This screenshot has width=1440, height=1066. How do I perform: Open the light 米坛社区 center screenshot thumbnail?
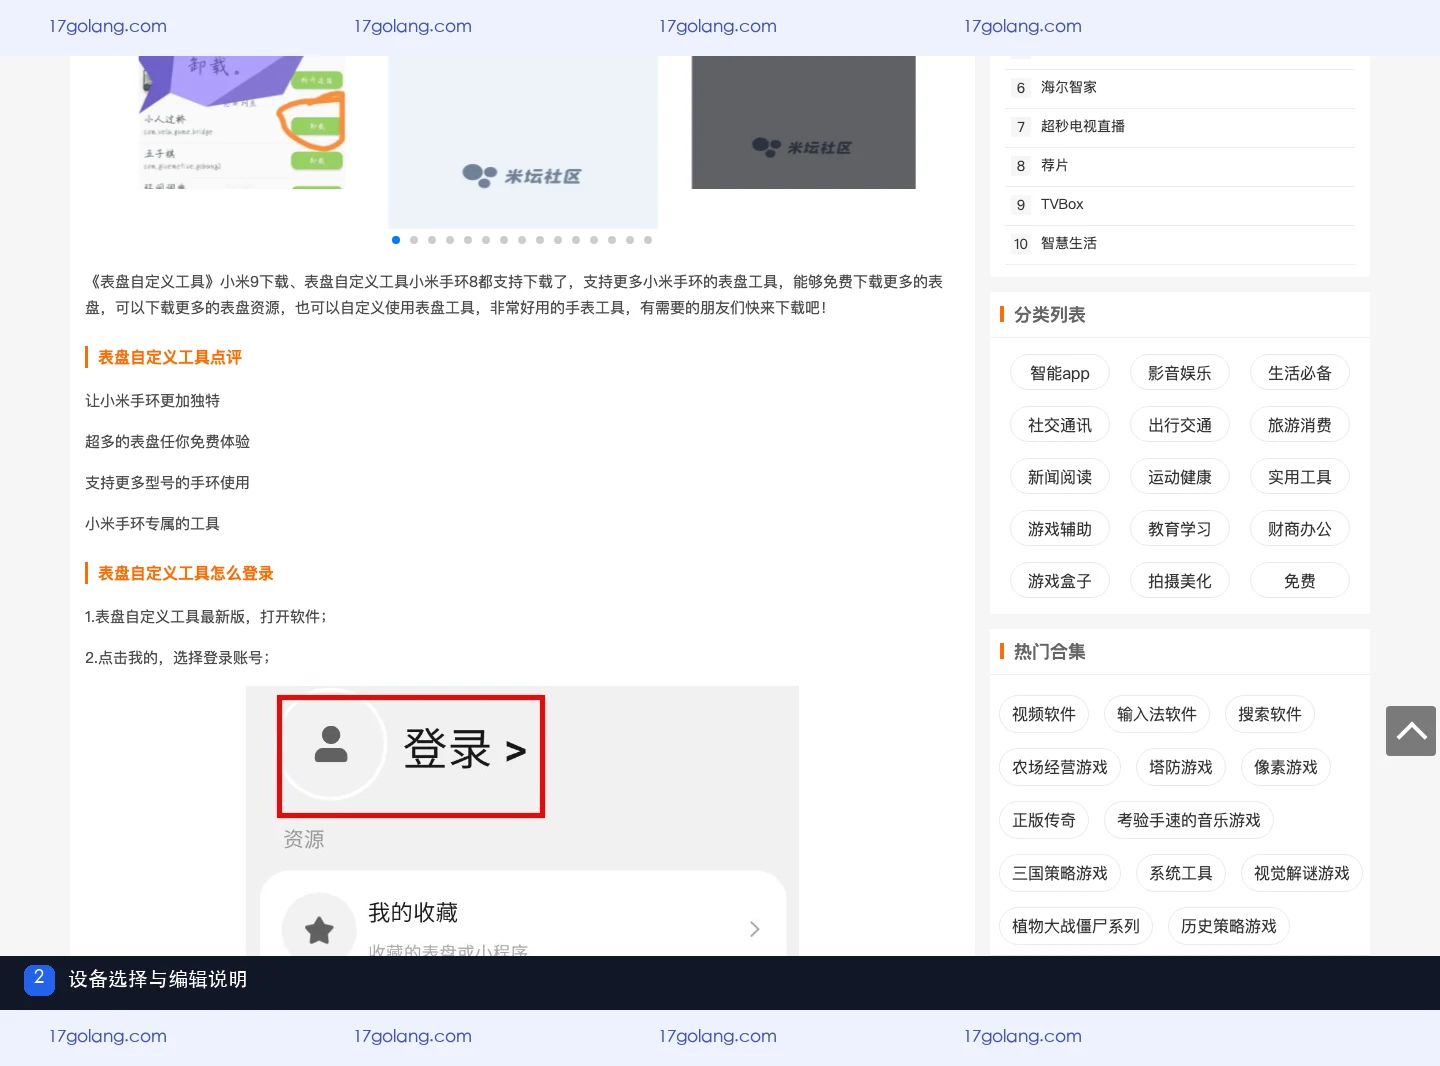[523, 142]
